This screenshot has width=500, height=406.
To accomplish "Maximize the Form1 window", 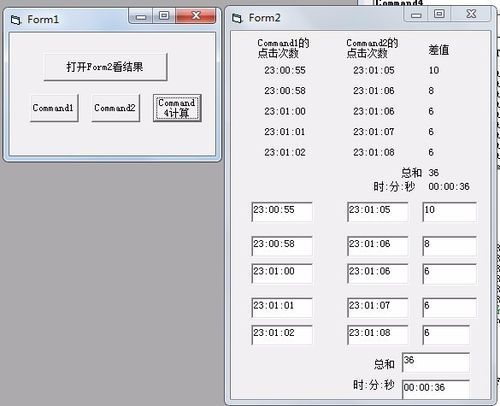I will click(164, 16).
